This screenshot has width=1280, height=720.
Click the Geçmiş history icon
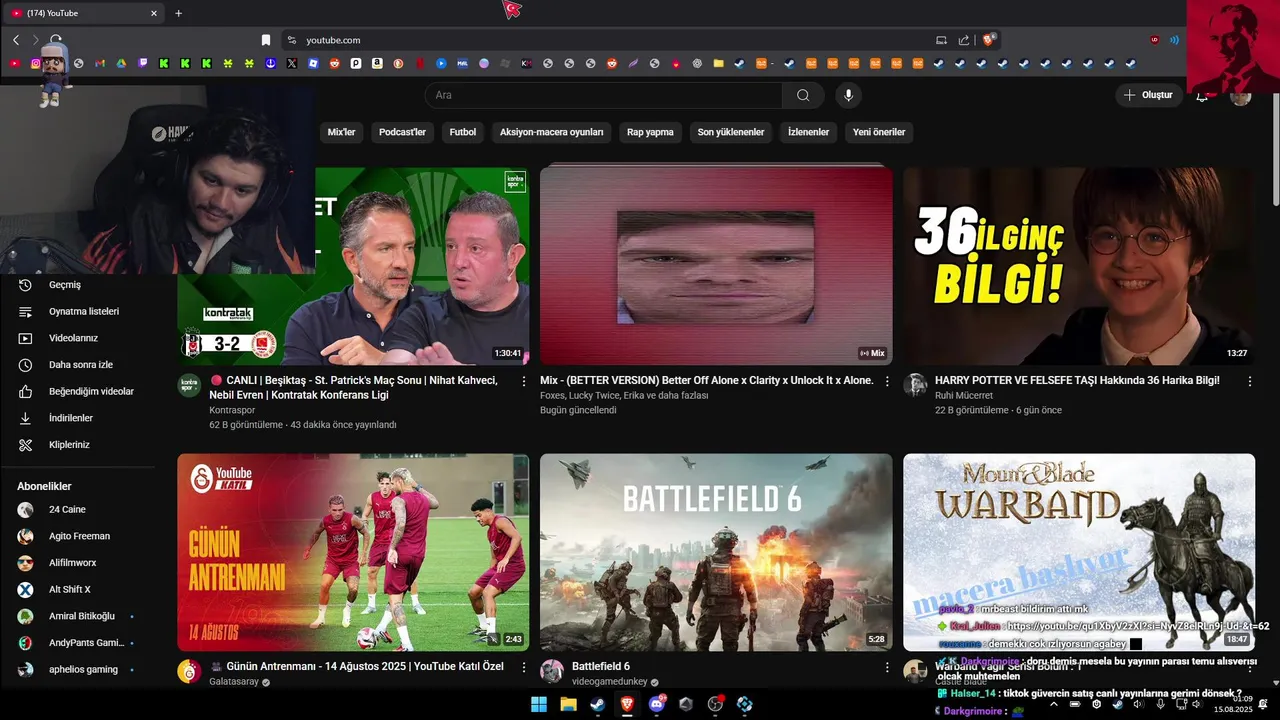pos(25,285)
